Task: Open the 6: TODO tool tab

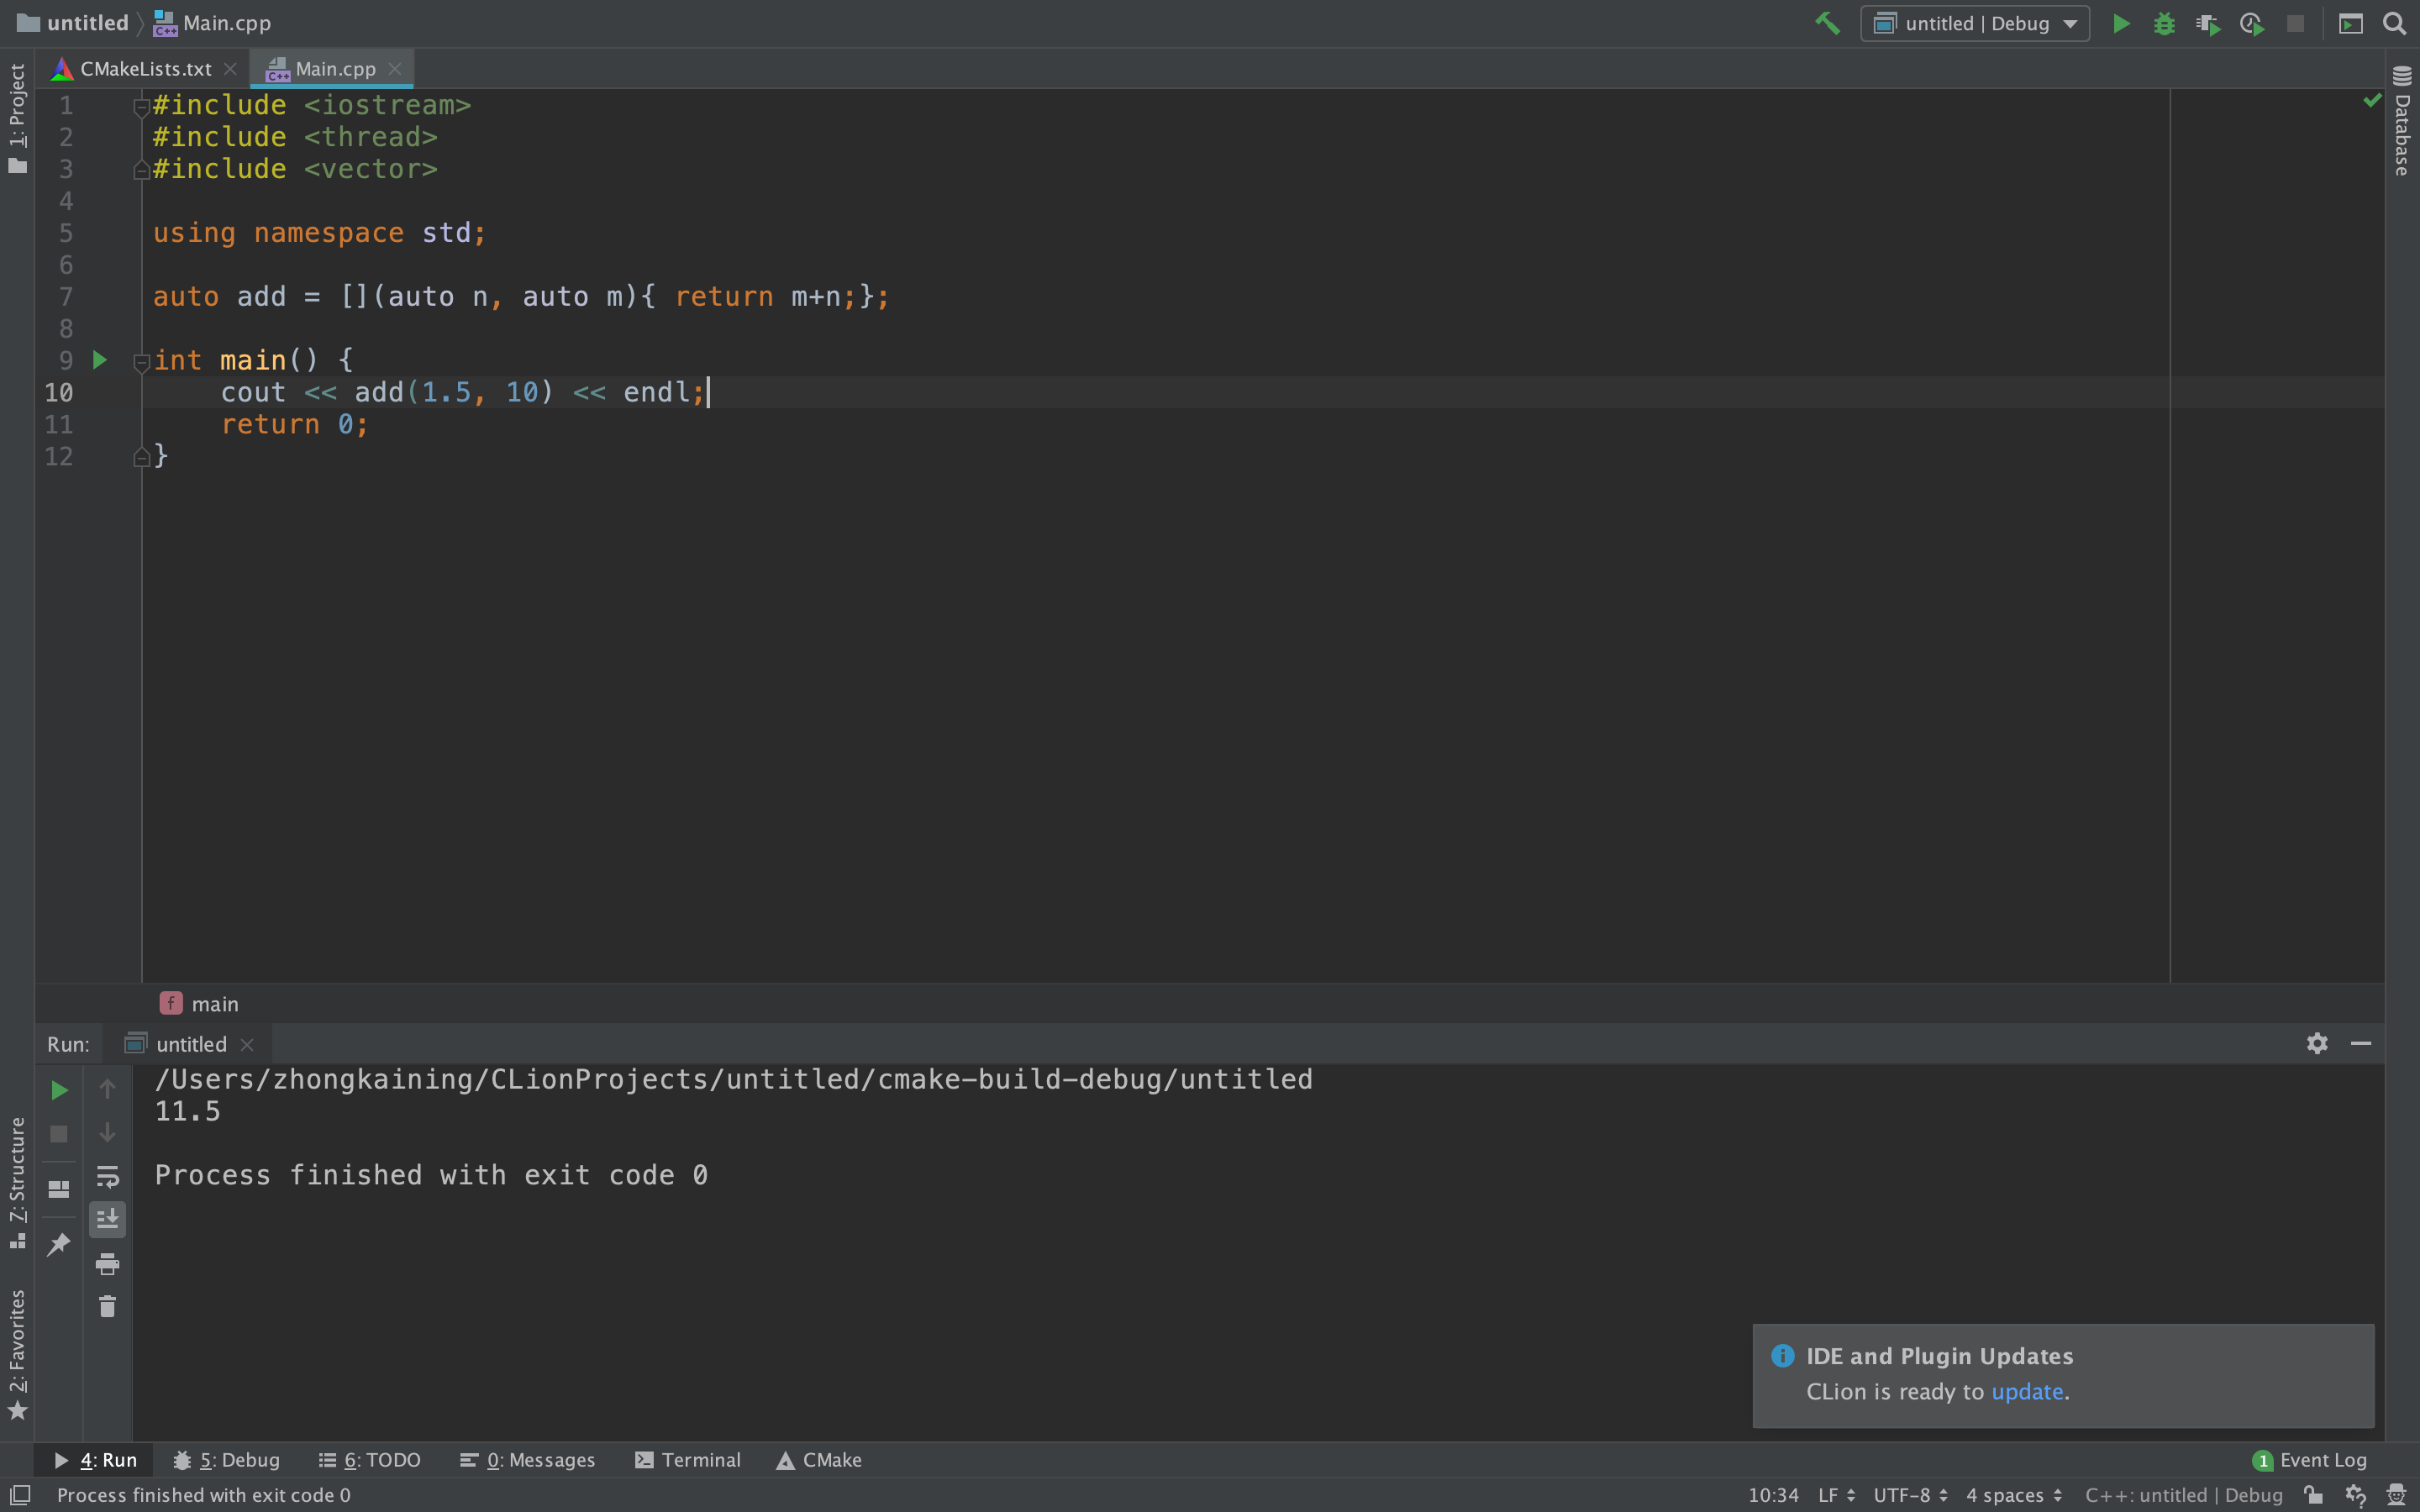Action: pyautogui.click(x=369, y=1459)
